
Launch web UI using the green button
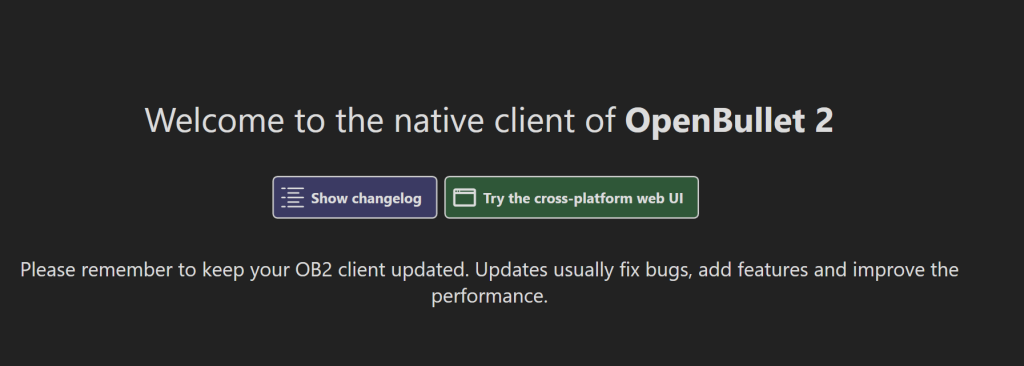[x=571, y=197]
